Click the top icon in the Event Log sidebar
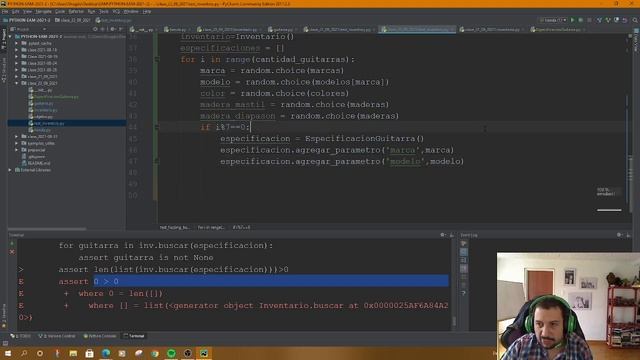Image resolution: width=640 pixels, height=360 pixels. 464,244
